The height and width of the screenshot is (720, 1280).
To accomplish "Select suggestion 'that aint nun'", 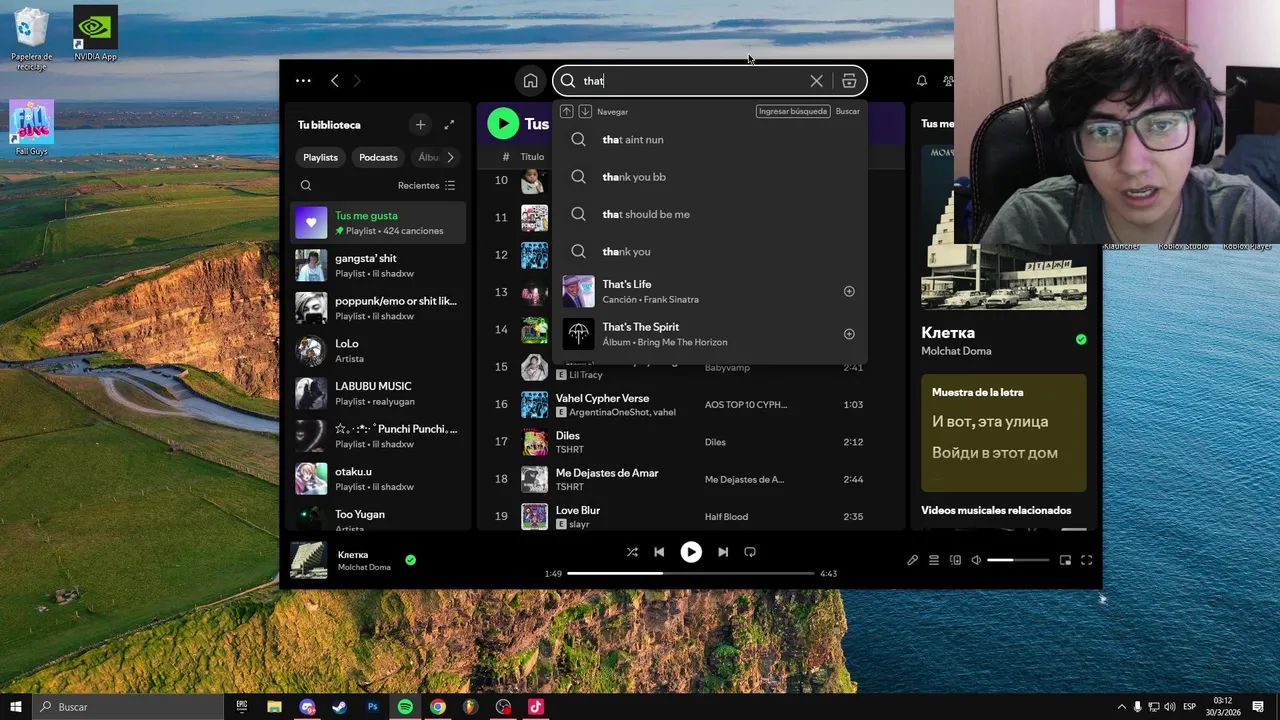I will pos(710,140).
